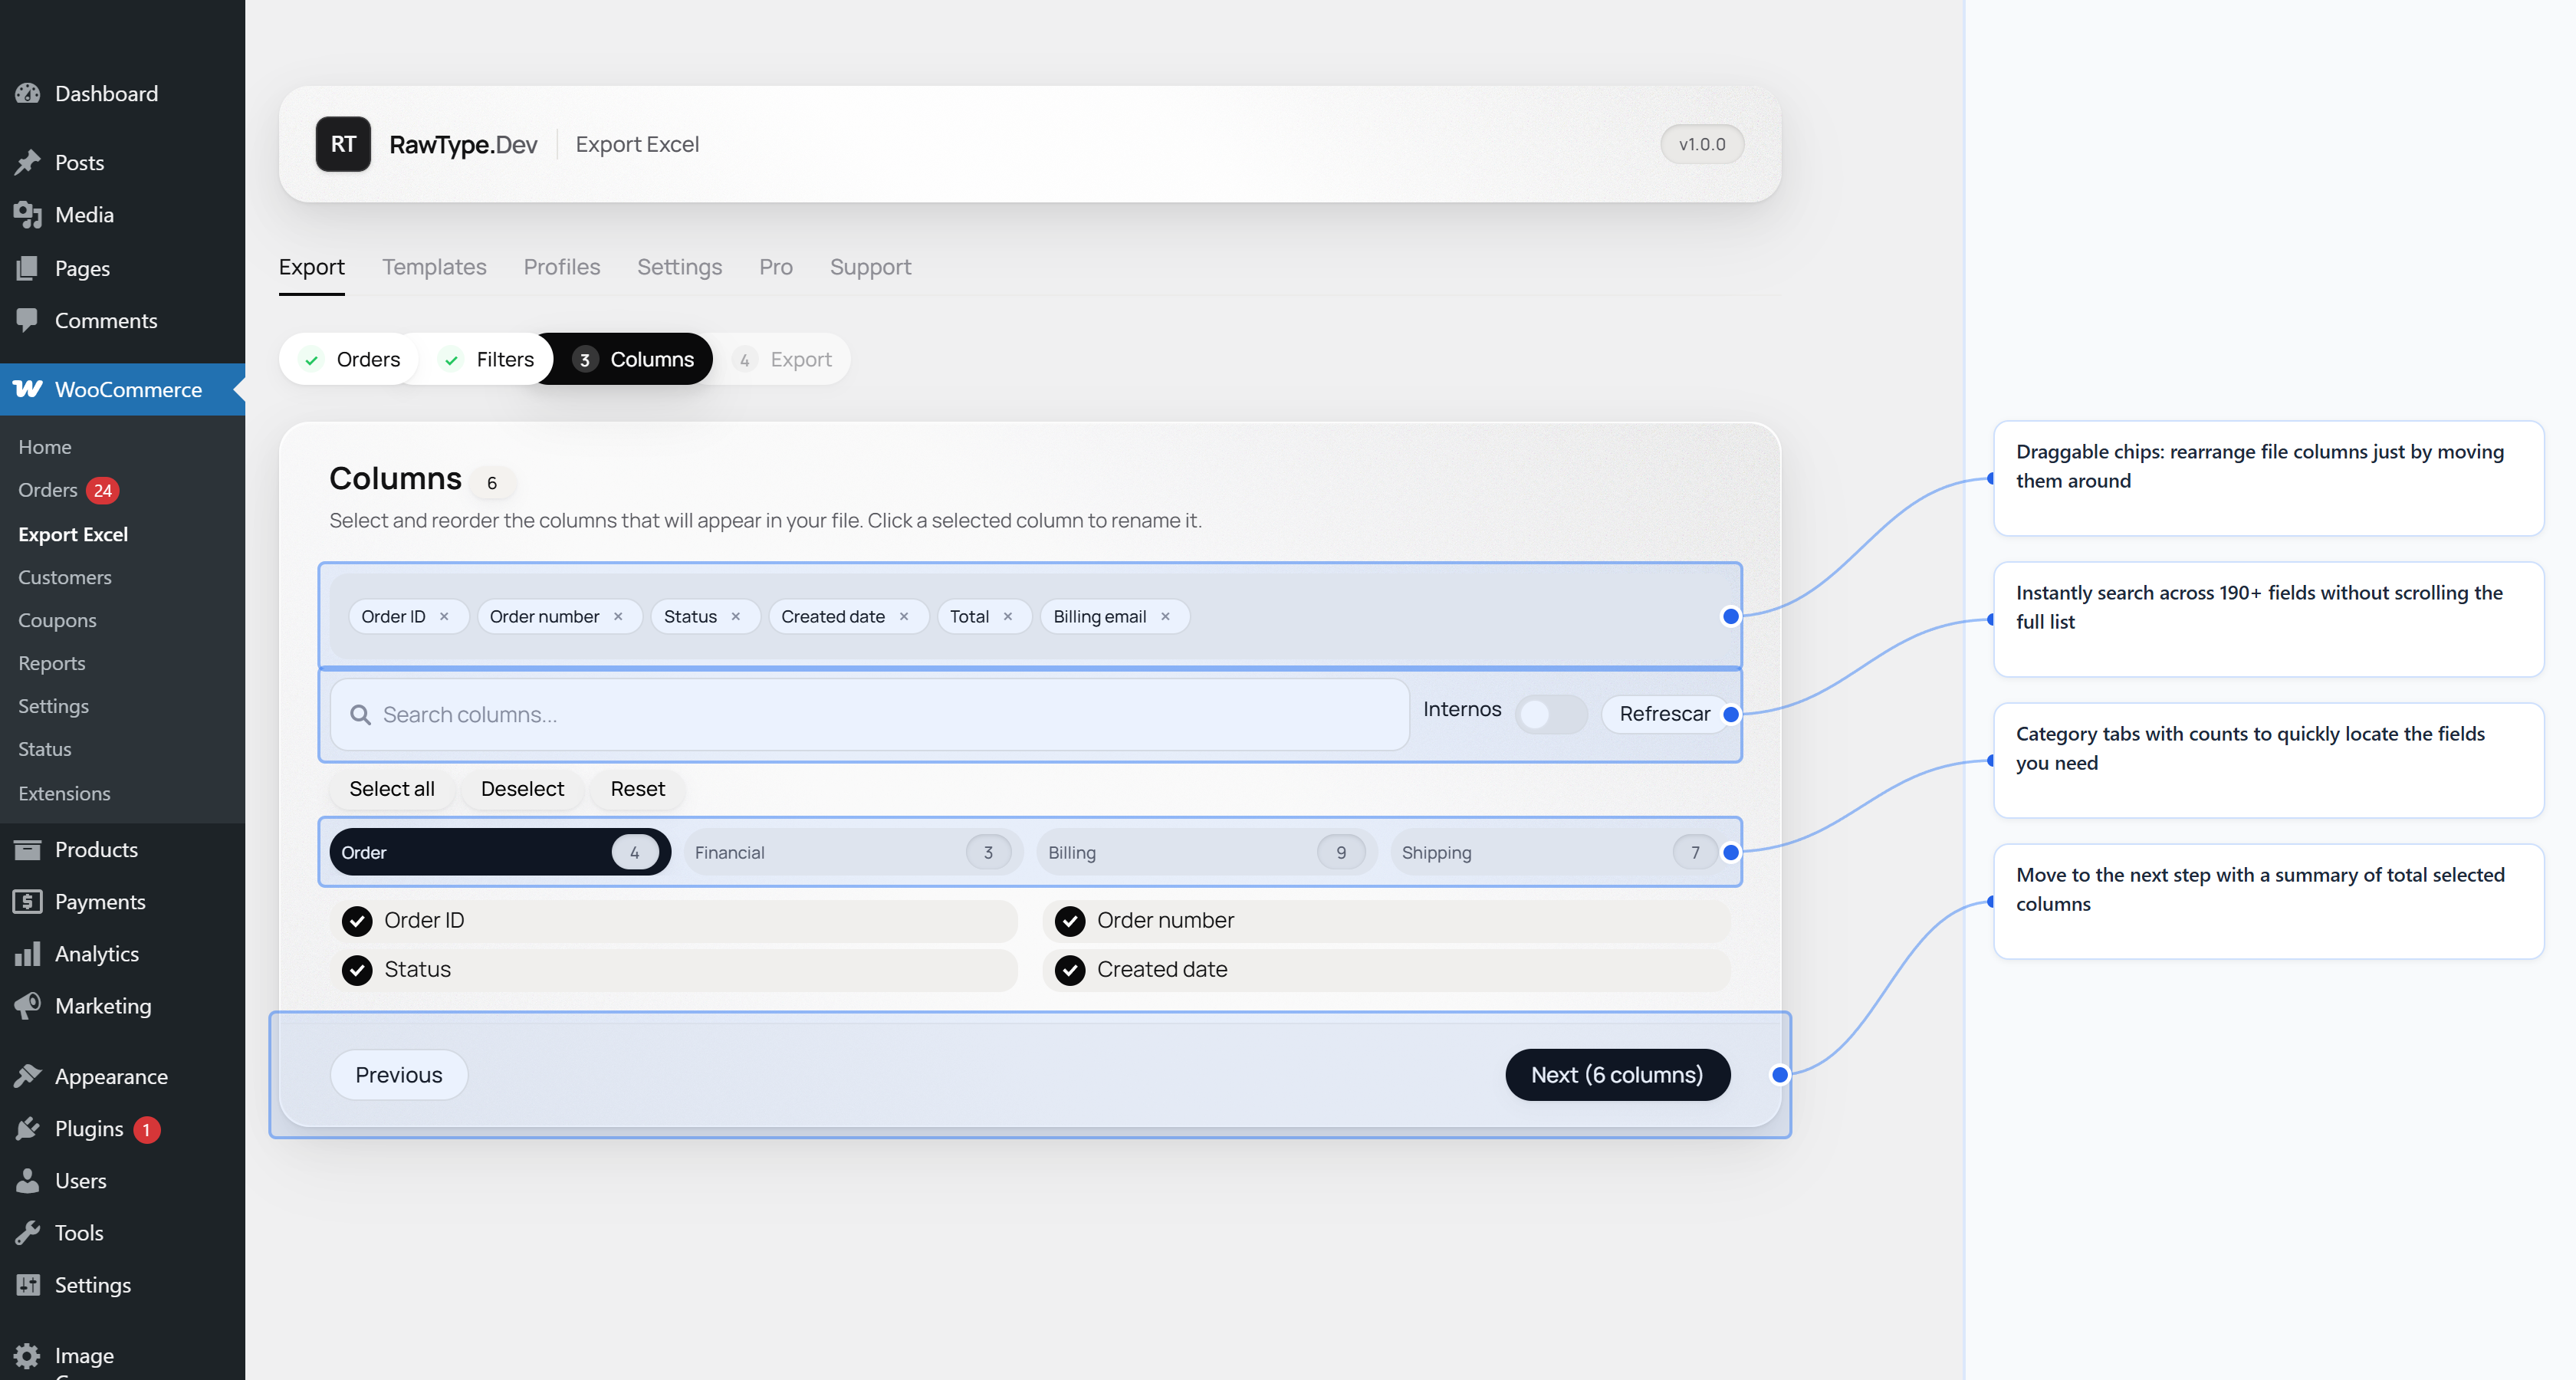Open the Support tab
Viewport: 2576px width, 1380px height.
pos(870,267)
